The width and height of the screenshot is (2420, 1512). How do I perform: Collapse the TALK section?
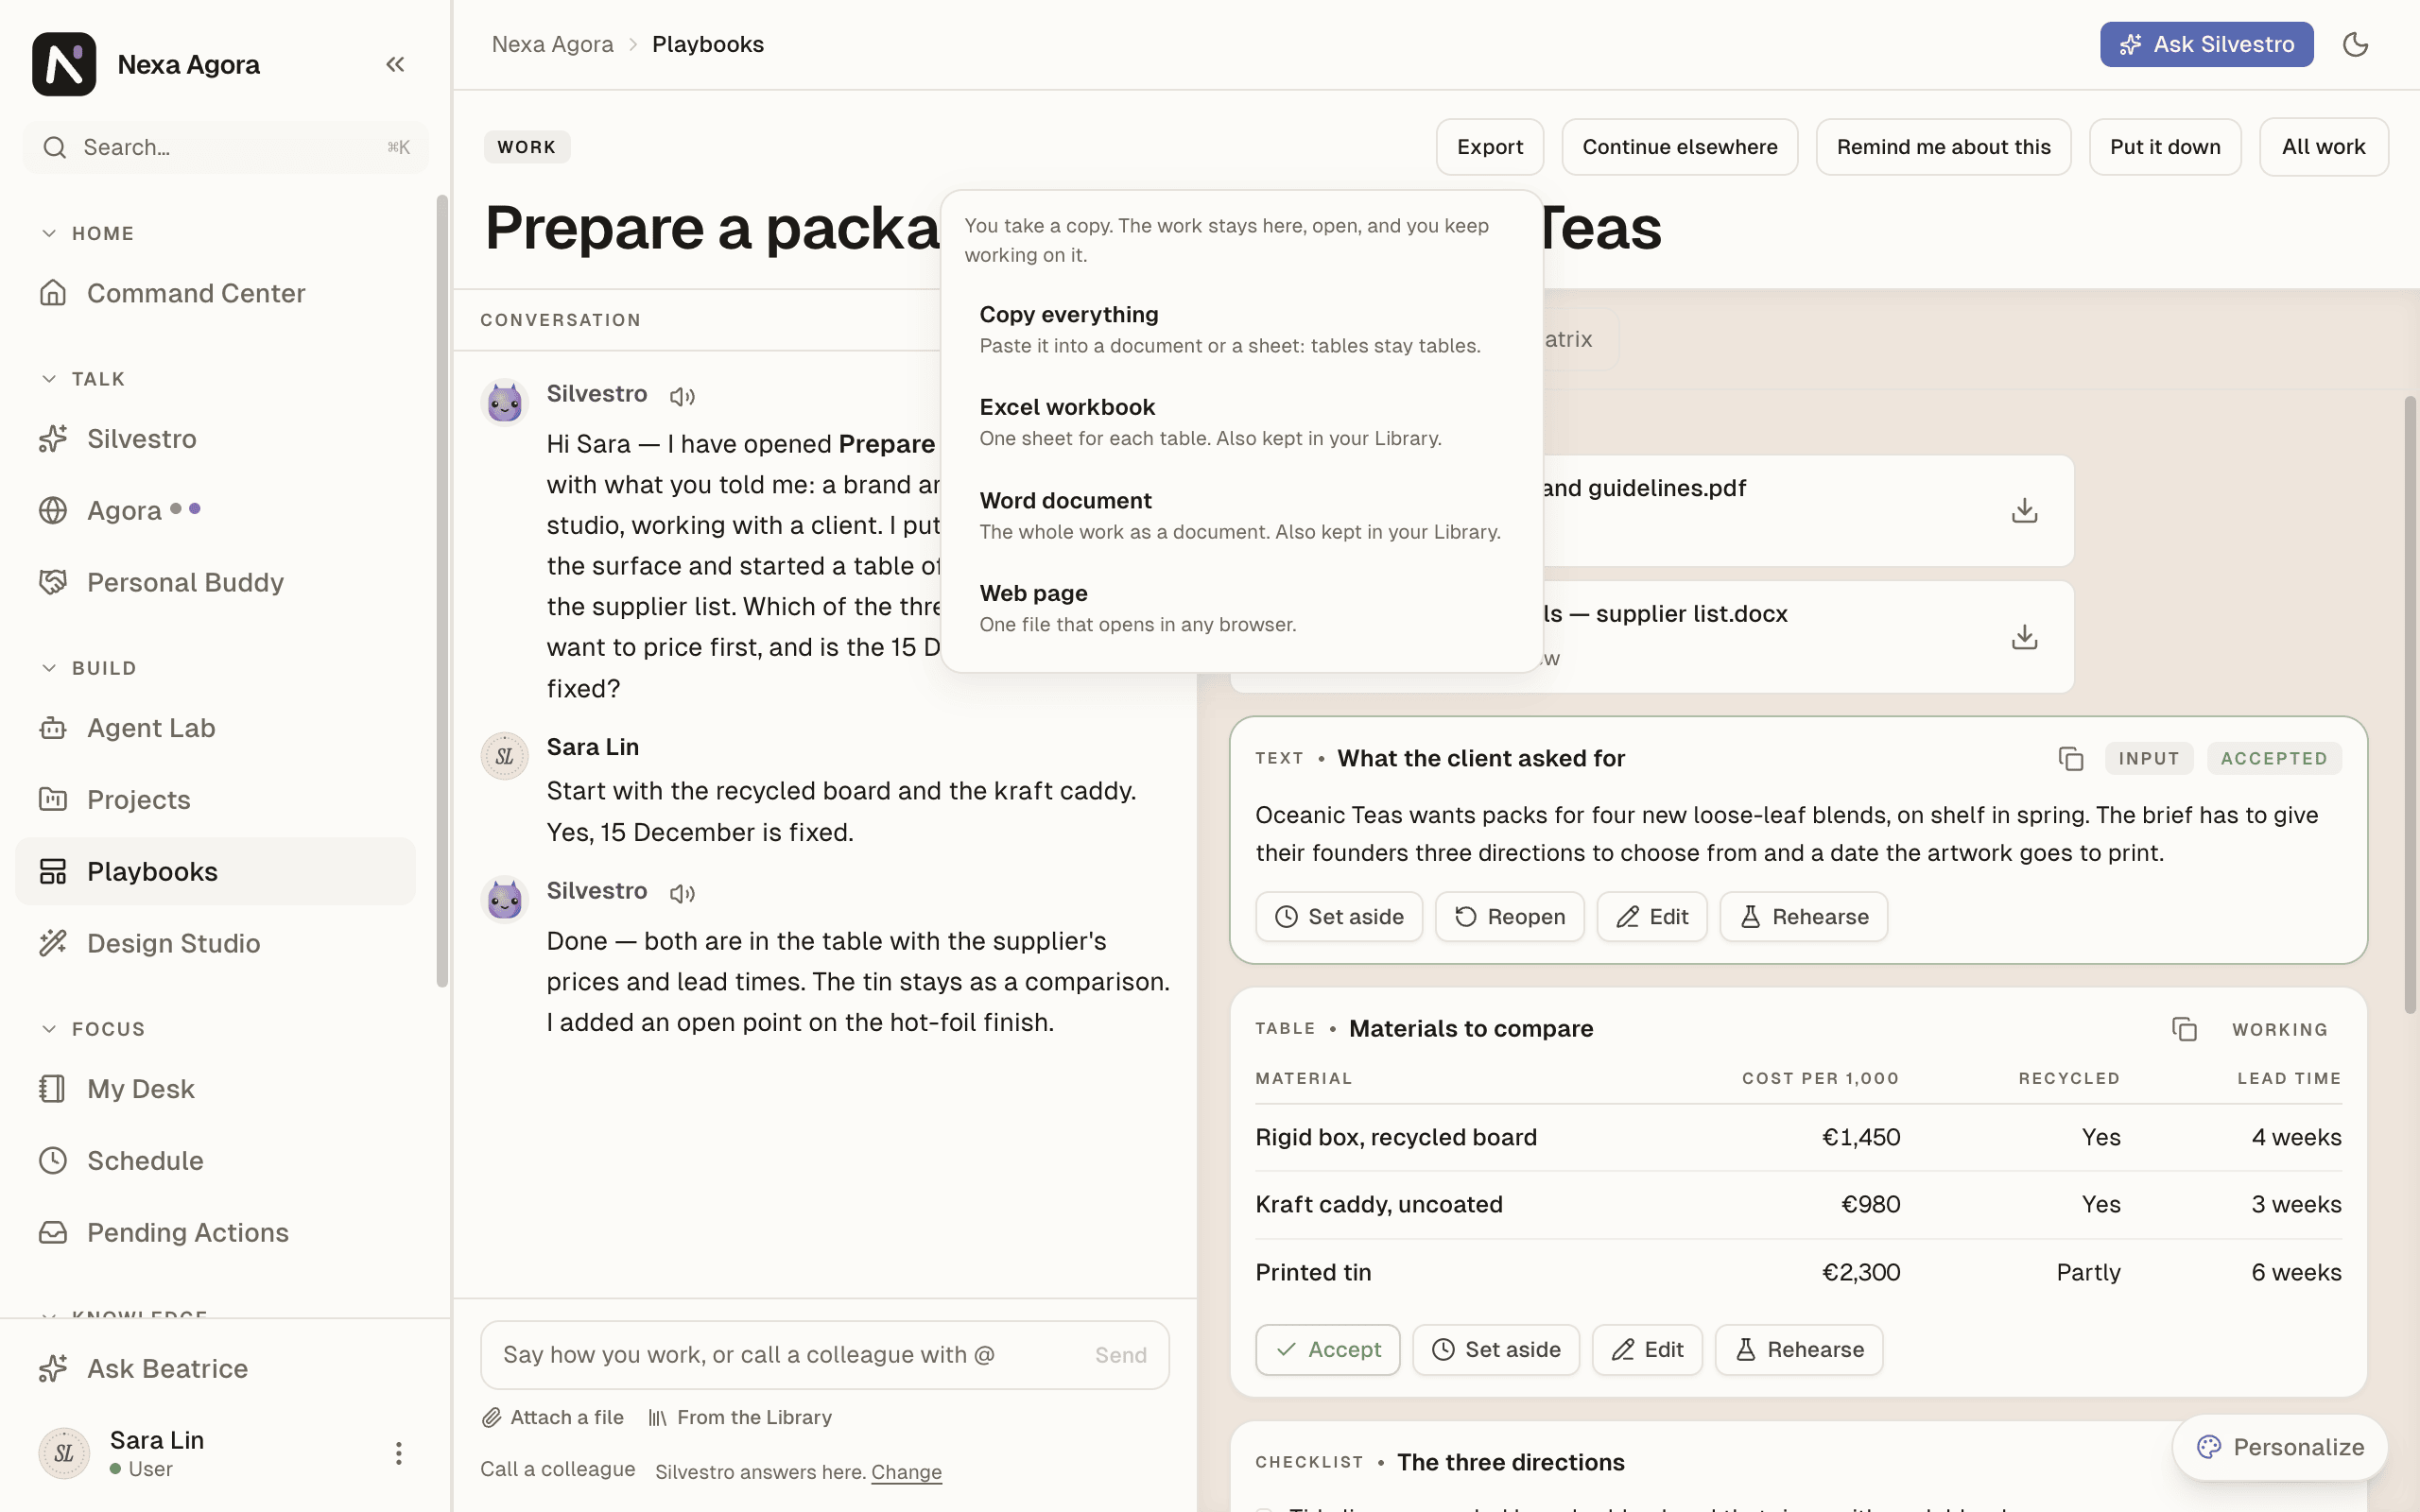point(82,379)
